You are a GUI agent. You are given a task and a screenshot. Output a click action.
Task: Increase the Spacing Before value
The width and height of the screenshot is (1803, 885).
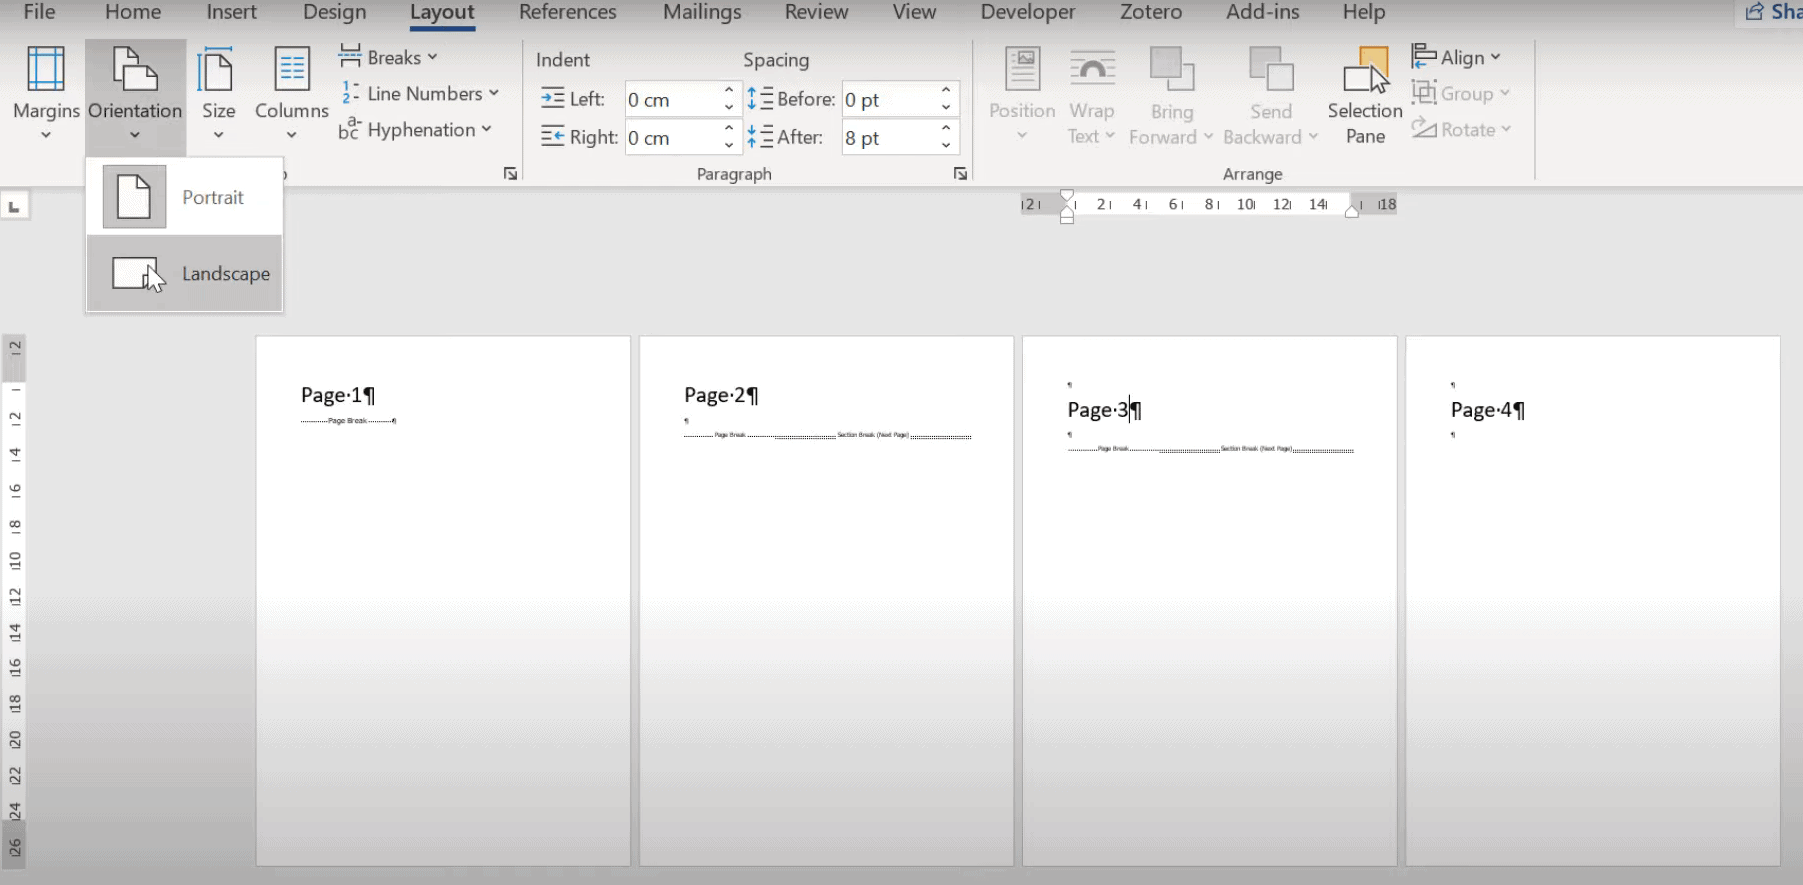tap(946, 91)
